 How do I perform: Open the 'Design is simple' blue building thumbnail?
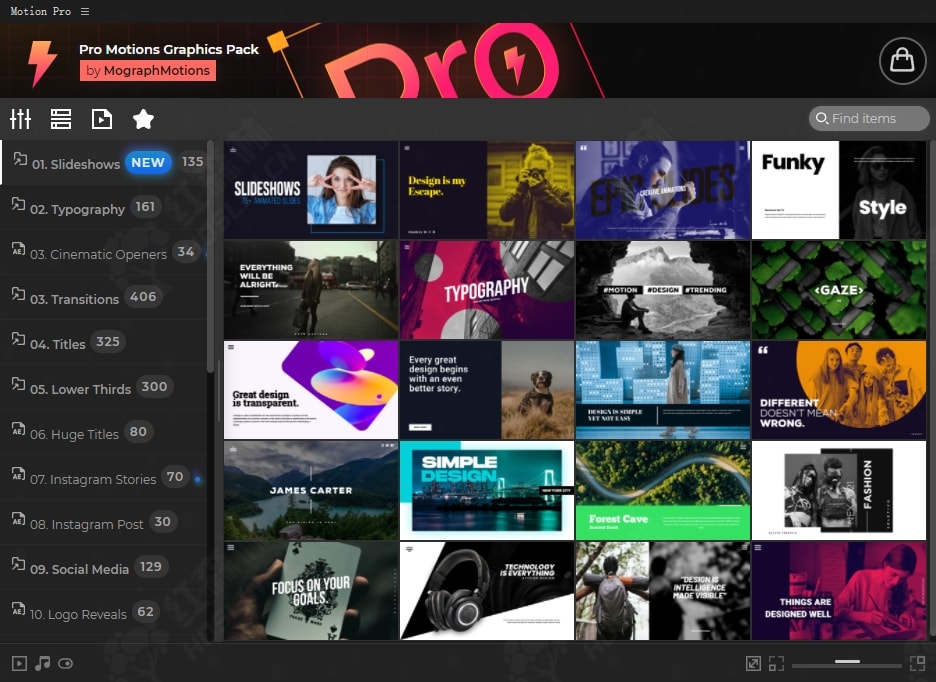point(663,390)
